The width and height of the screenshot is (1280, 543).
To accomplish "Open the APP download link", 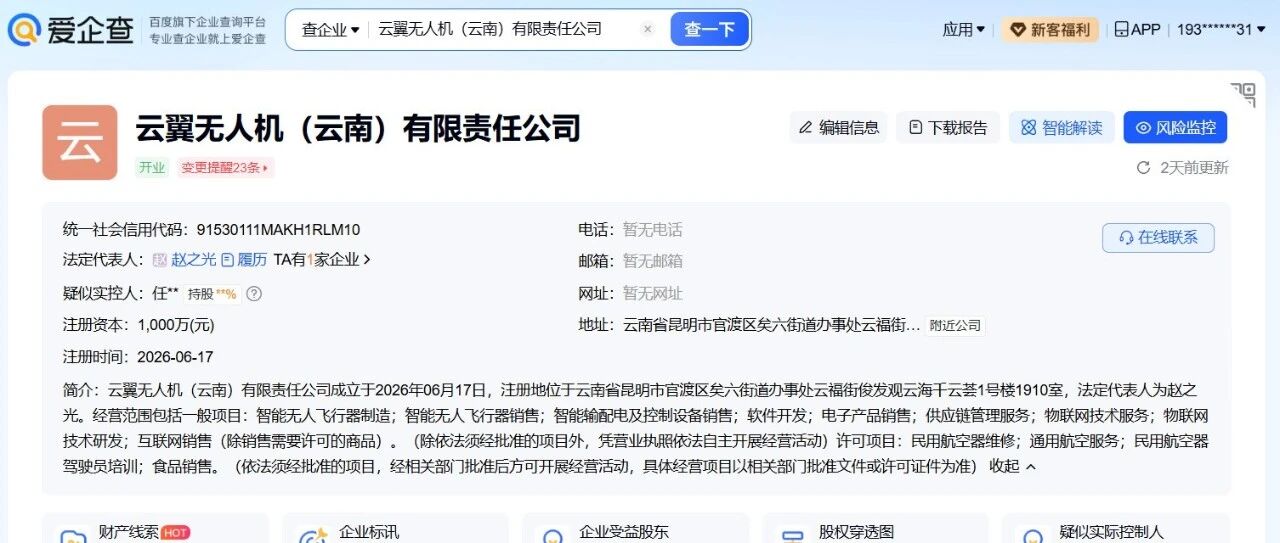I will (x=1137, y=30).
